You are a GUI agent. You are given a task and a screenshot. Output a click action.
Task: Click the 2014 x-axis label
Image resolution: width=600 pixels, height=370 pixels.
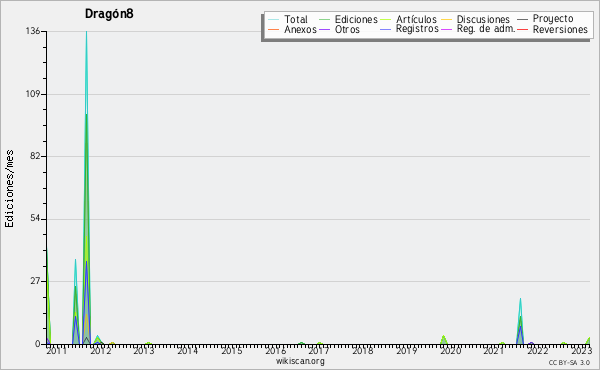(x=187, y=350)
